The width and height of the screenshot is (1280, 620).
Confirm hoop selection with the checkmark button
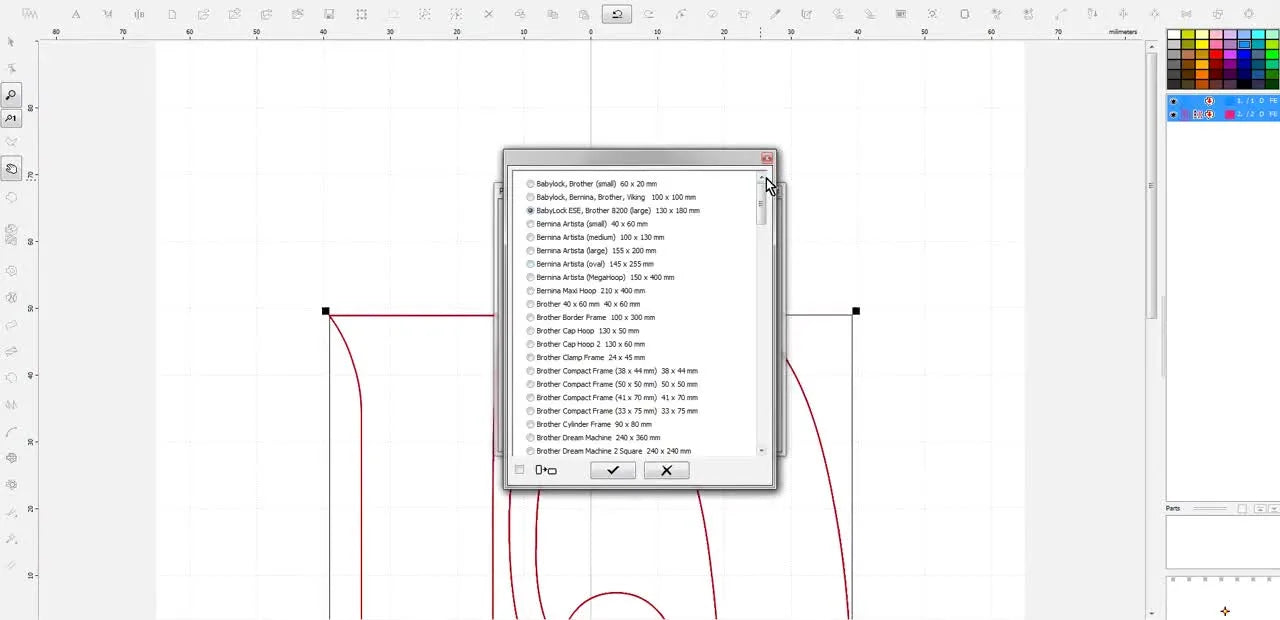point(613,470)
